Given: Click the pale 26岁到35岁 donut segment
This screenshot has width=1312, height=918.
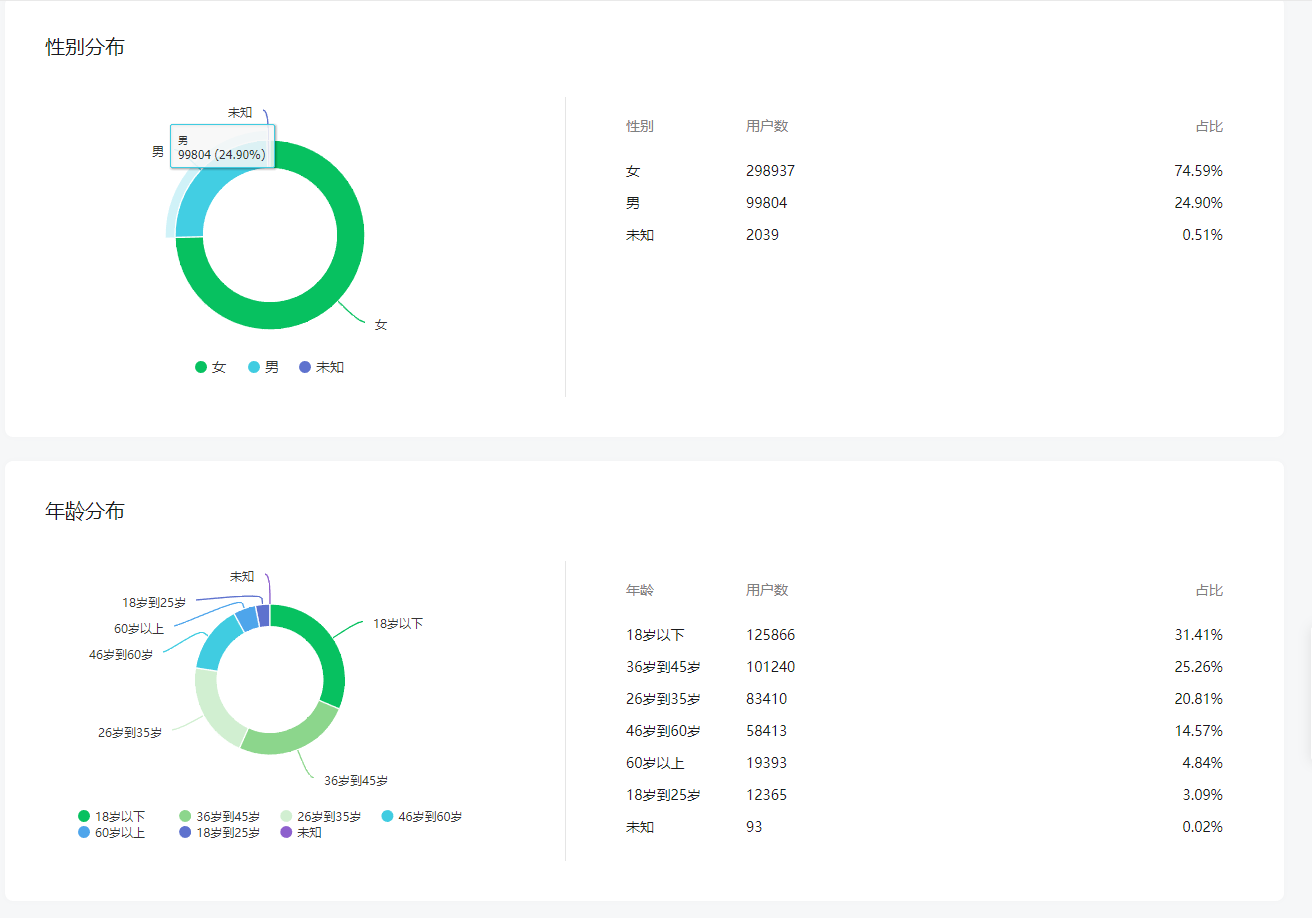Looking at the screenshot, I should pos(213,709).
